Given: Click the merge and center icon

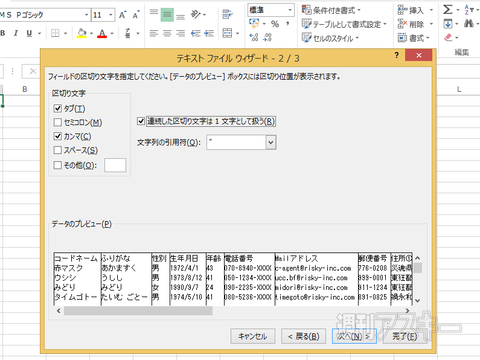Looking at the screenshot, I should [227, 33].
